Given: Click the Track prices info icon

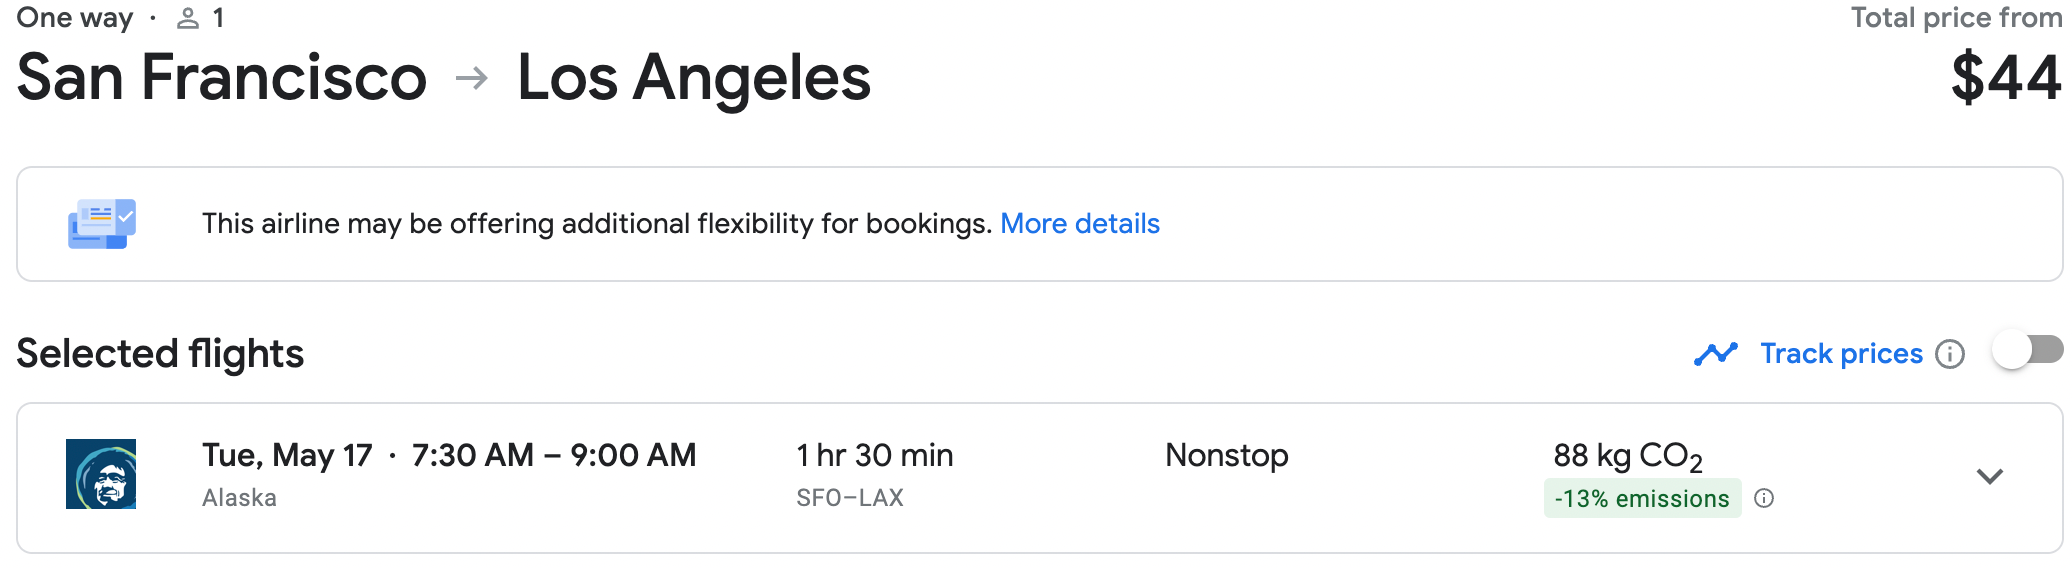Looking at the screenshot, I should (1950, 354).
